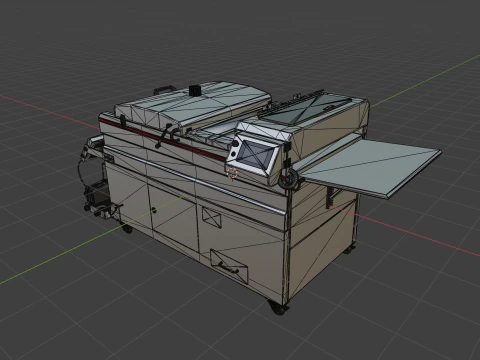Screen dimensions: 480x360
Task: Click the bottom front drawer handle panel
Action: (x=229, y=266)
